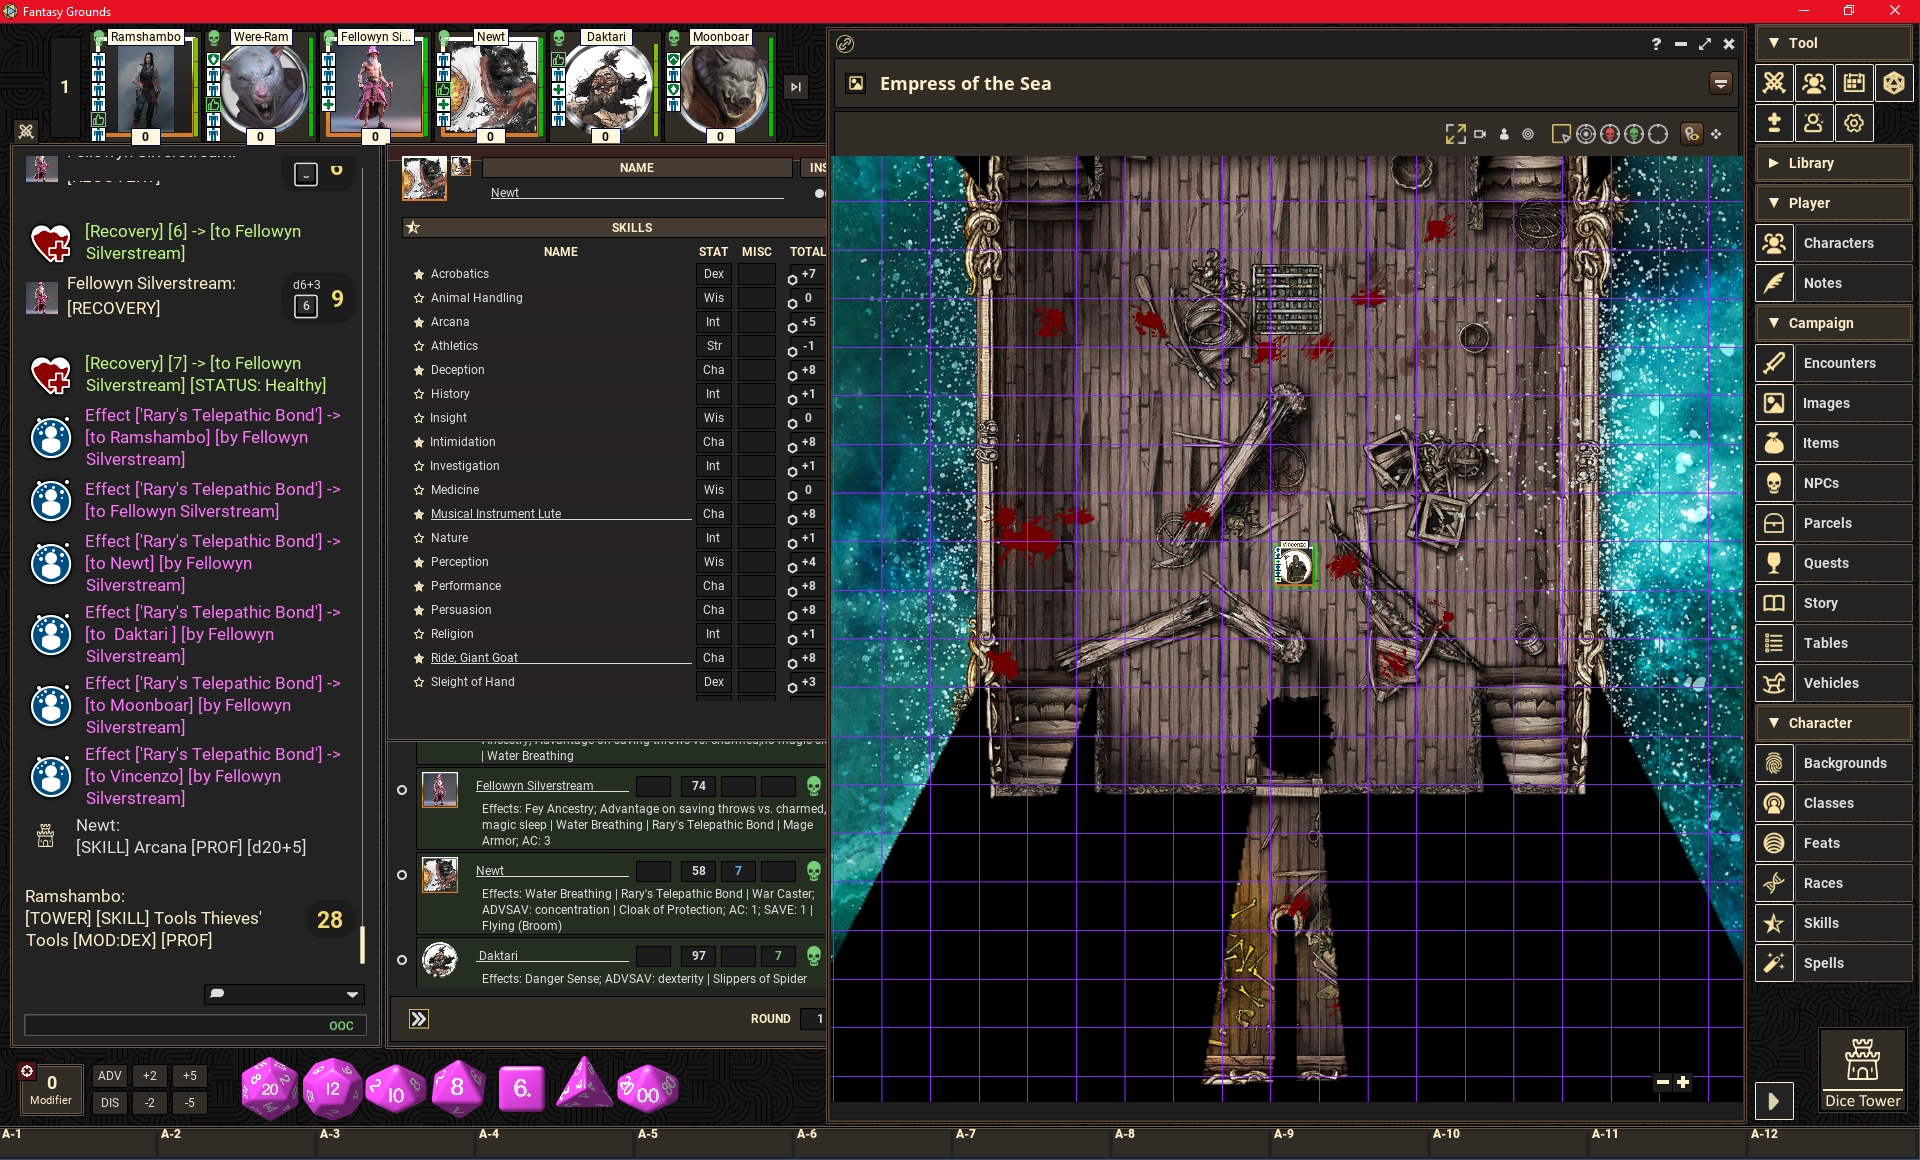Click the pan arrows icon in image toolbar
The height and width of the screenshot is (1160, 1920).
coord(1717,134)
